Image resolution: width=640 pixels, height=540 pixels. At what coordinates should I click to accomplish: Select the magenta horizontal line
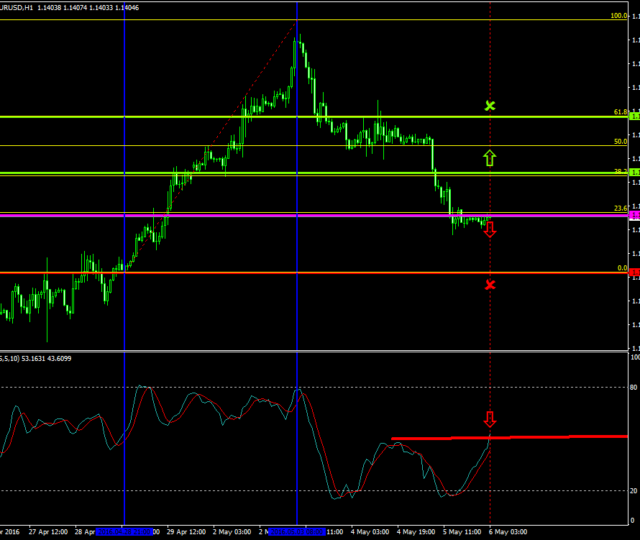[300, 215]
